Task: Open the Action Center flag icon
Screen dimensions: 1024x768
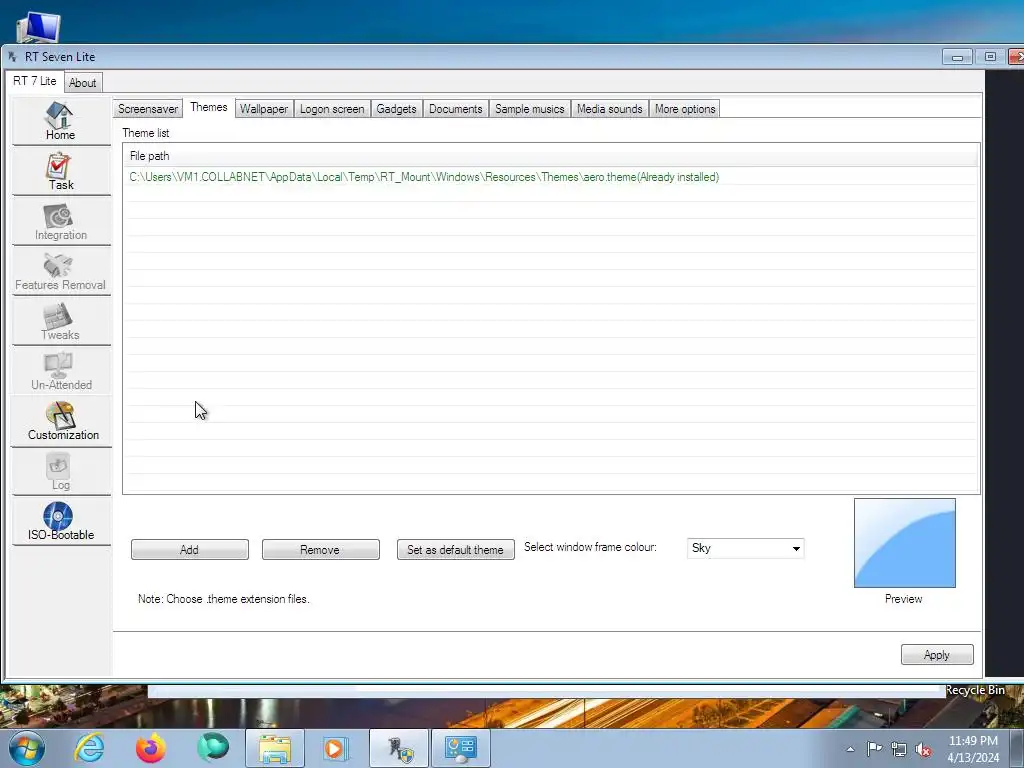Action: click(x=874, y=748)
